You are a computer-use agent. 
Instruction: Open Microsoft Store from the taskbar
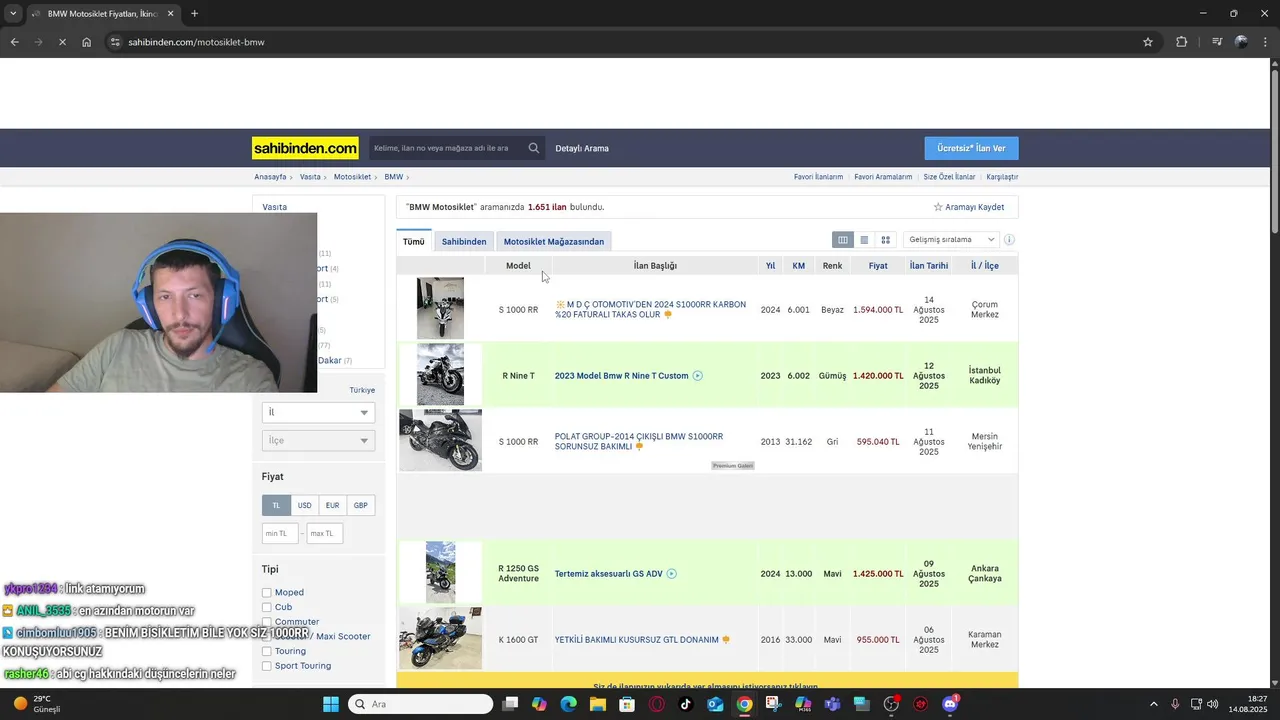coord(627,704)
